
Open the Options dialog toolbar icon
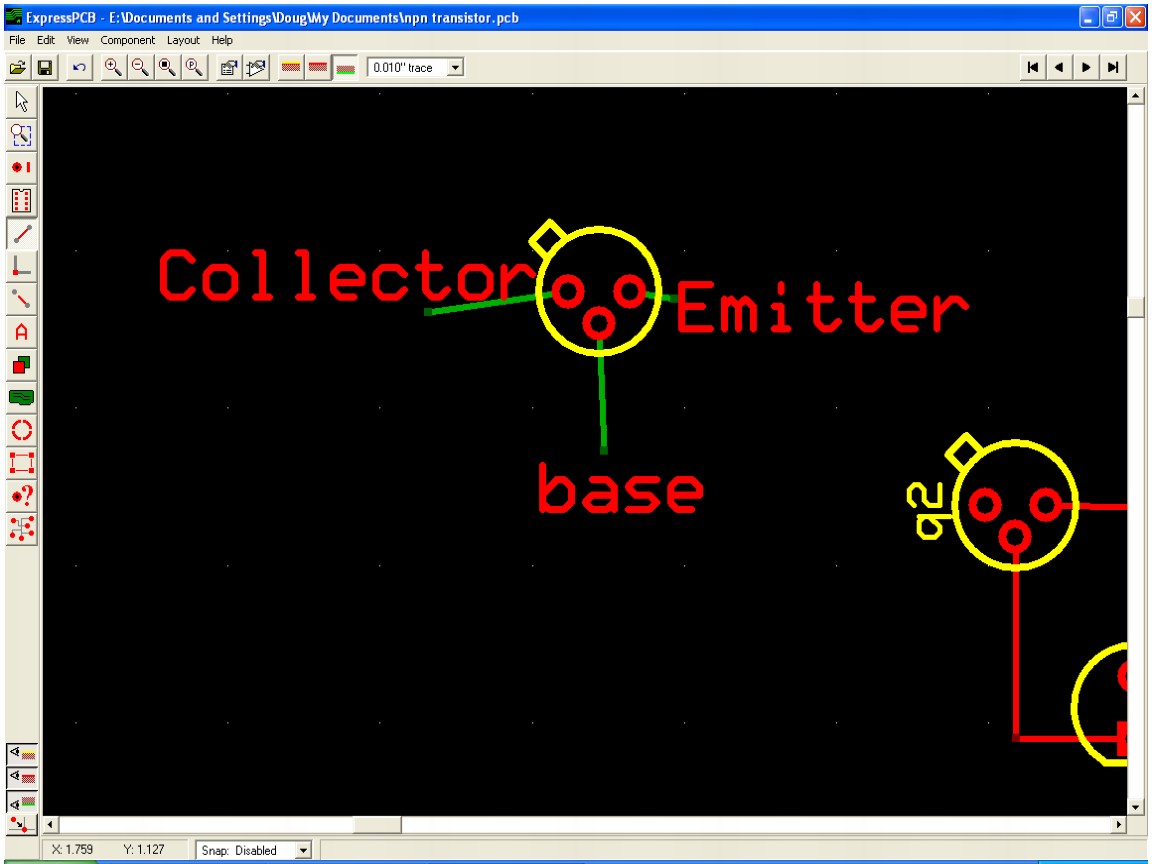click(228, 68)
